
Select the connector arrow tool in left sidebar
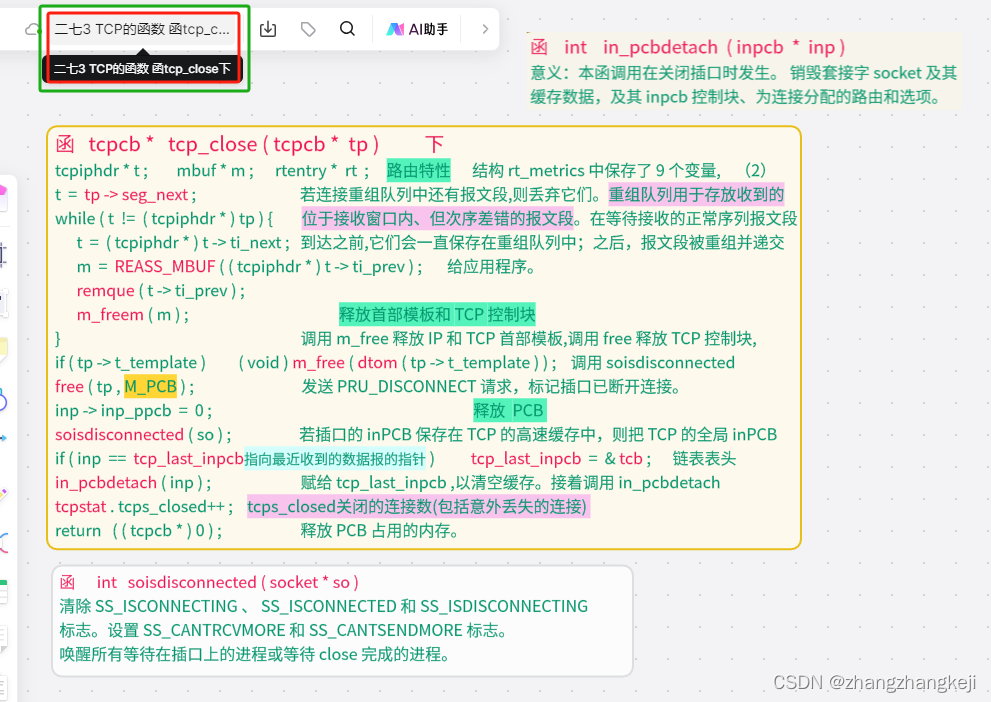3,438
